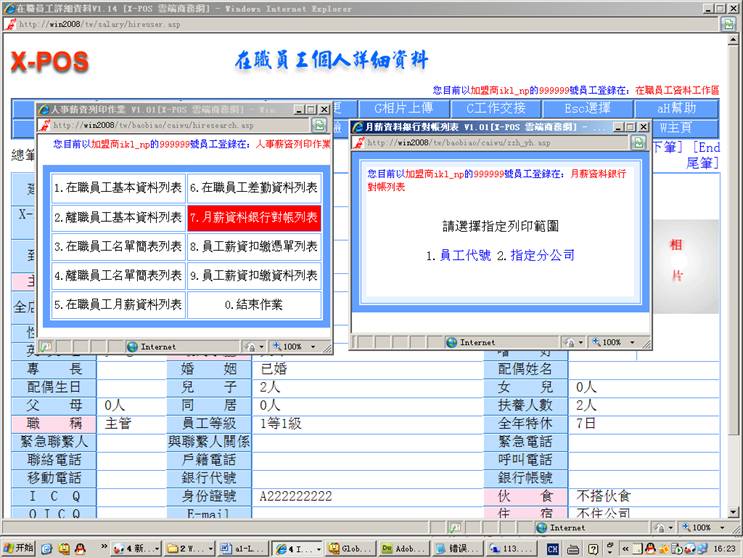Click the refresh icon in the 人事薪資列印作業 popup address bar
This screenshot has width=743, height=558.
click(x=319, y=125)
